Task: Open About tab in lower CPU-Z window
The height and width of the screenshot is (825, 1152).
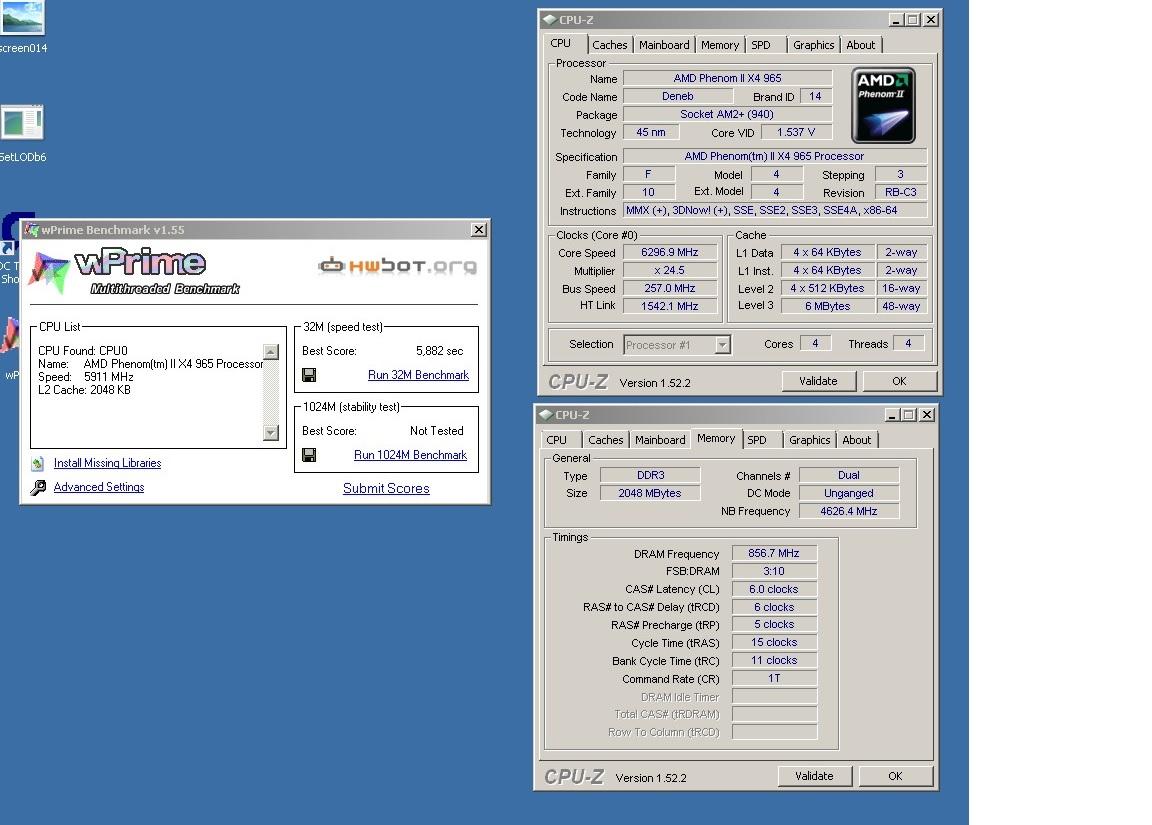Action: 857,440
